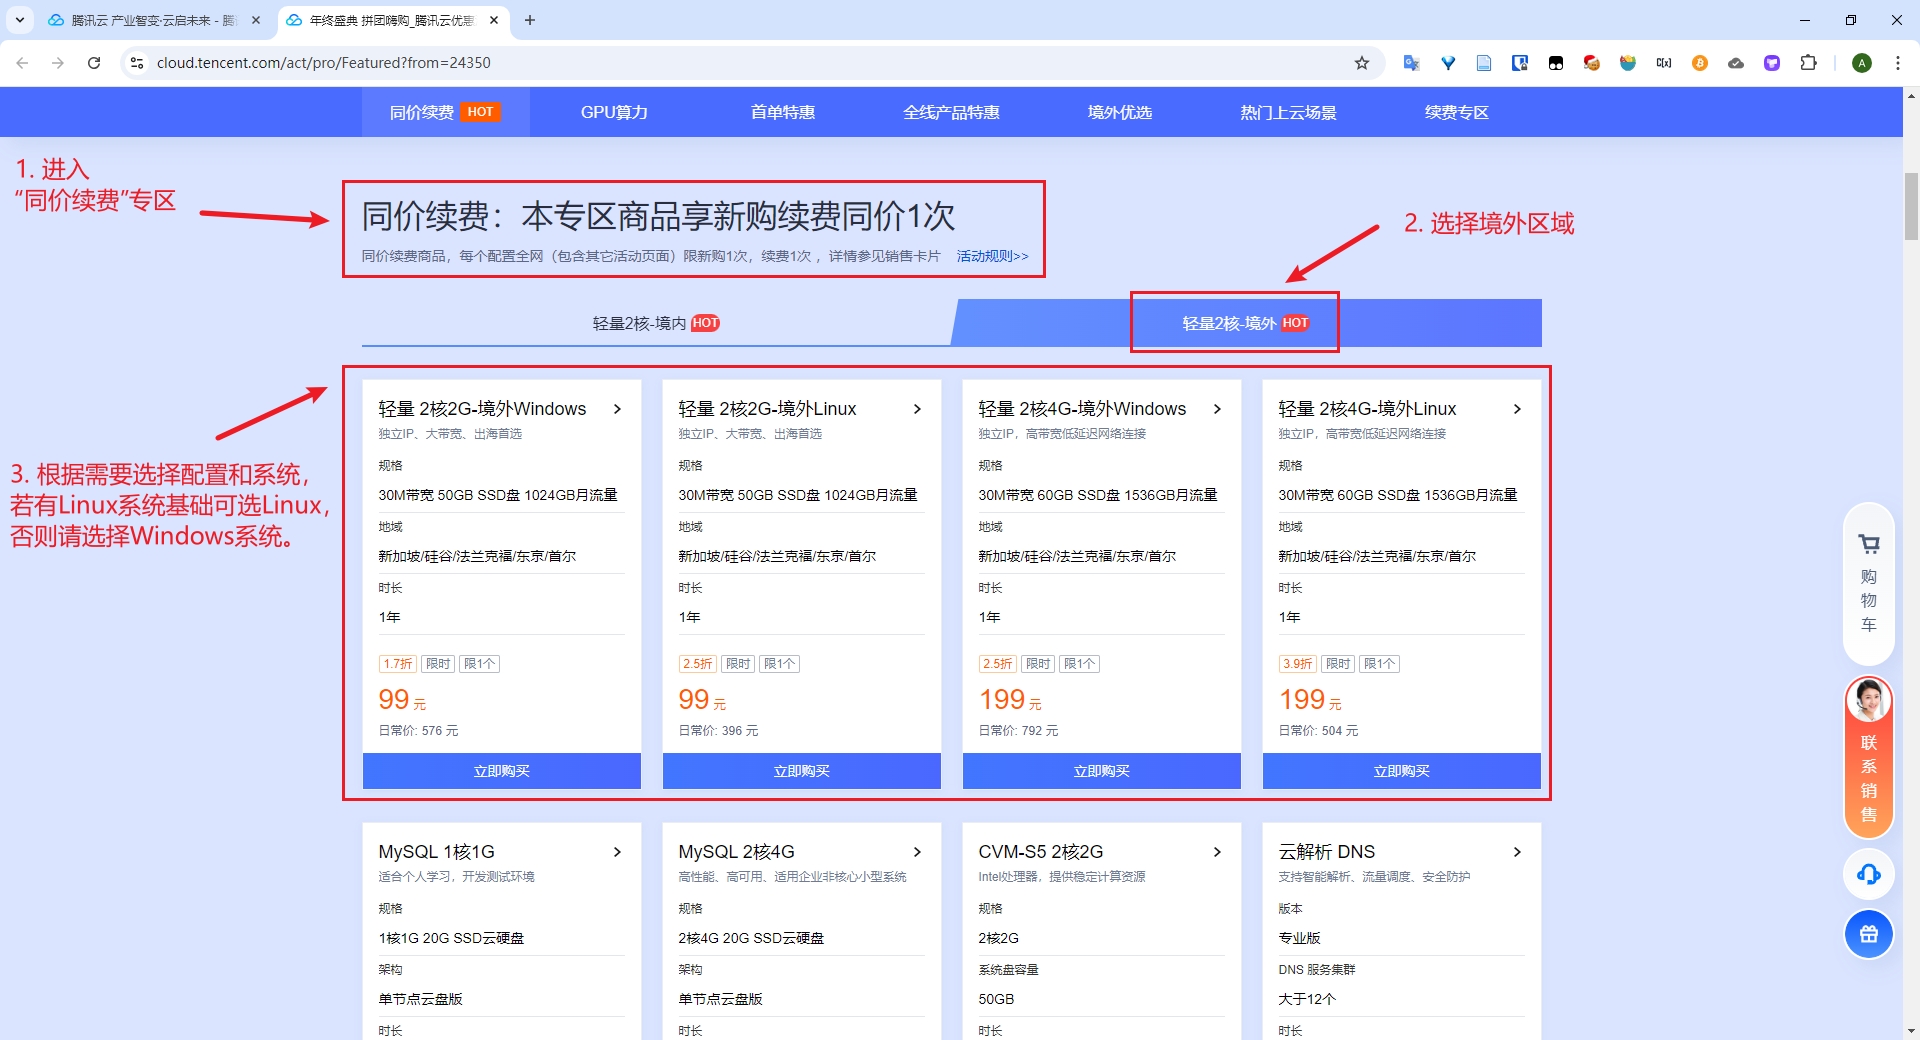
Task: Expand the 云解析 DNS chevron
Action: 1517,852
